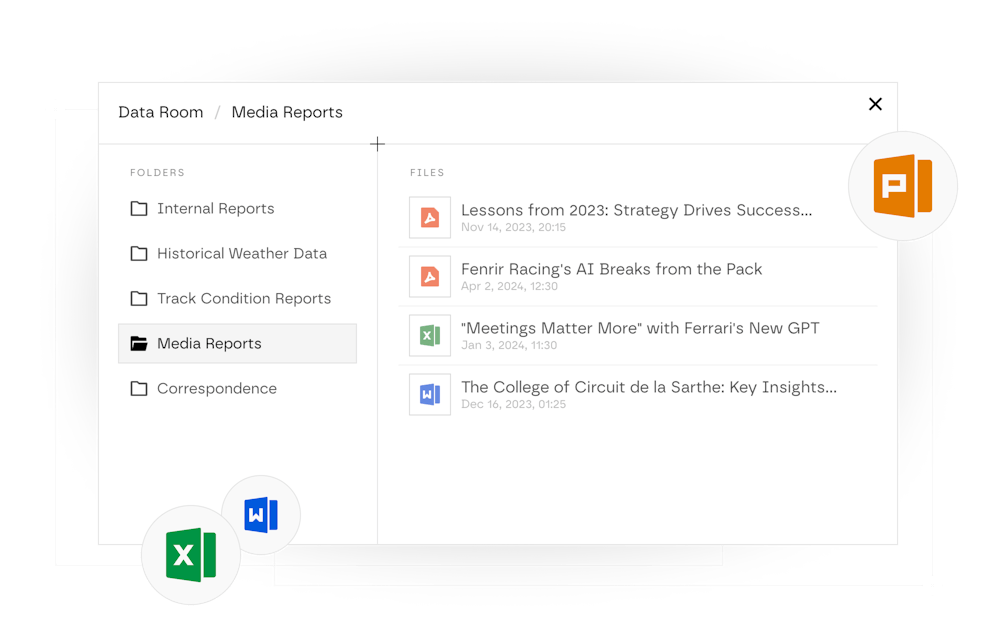This screenshot has width=1000, height=630.
Task: Click the open Media Reports folder icon
Action: tap(139, 344)
